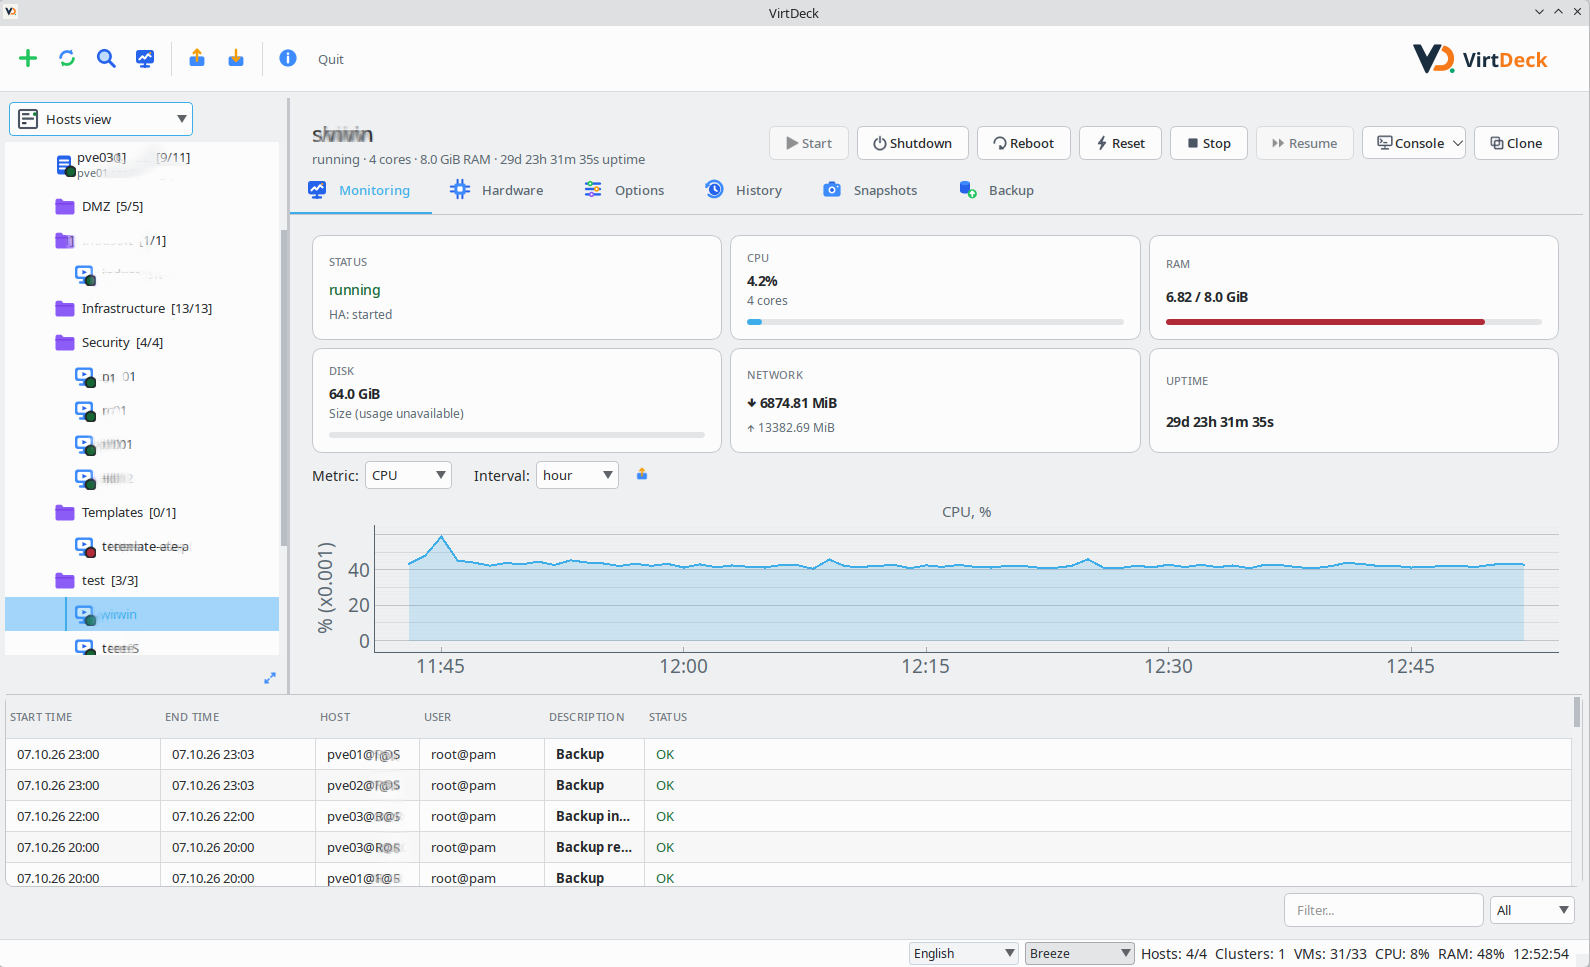This screenshot has width=1590, height=967.
Task: Open the English language dropdown
Action: point(964,953)
